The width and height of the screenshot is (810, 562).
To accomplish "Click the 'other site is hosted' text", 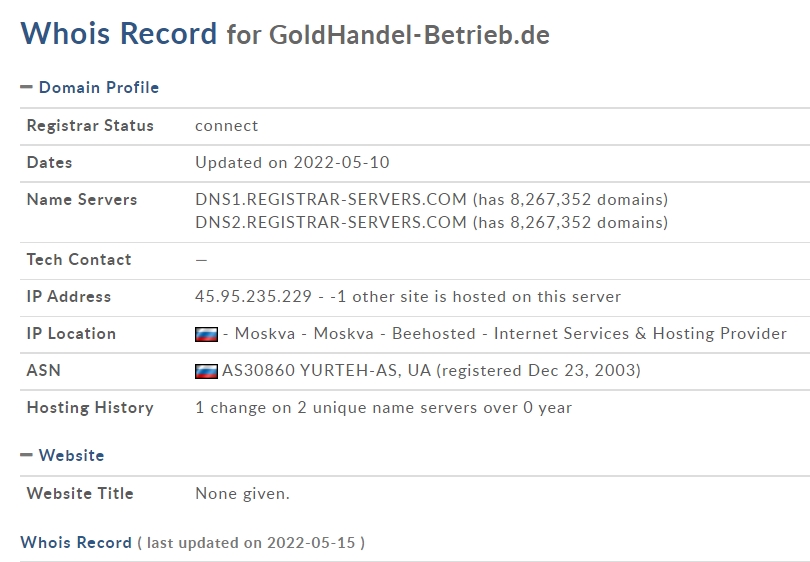I will pos(486,296).
